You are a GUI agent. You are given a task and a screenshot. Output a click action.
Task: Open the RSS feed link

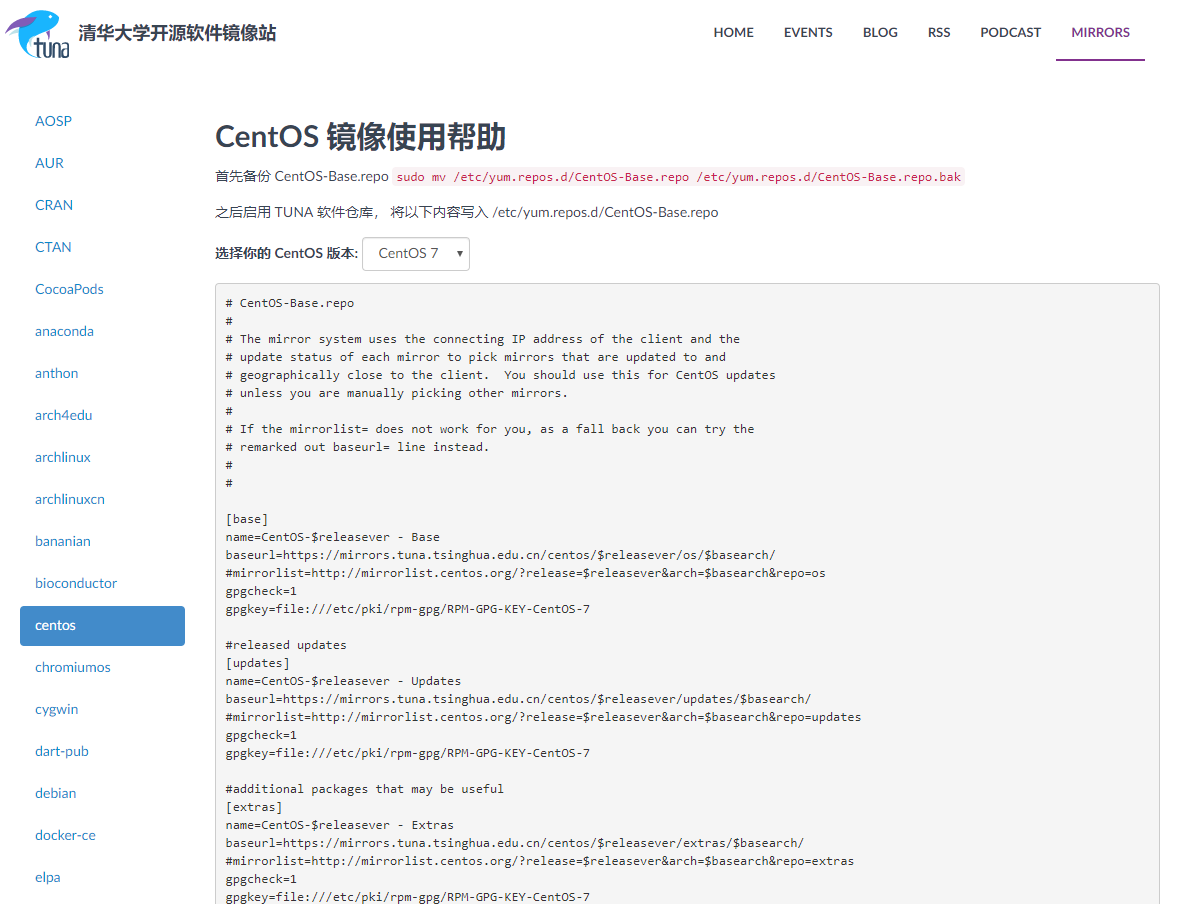point(939,33)
